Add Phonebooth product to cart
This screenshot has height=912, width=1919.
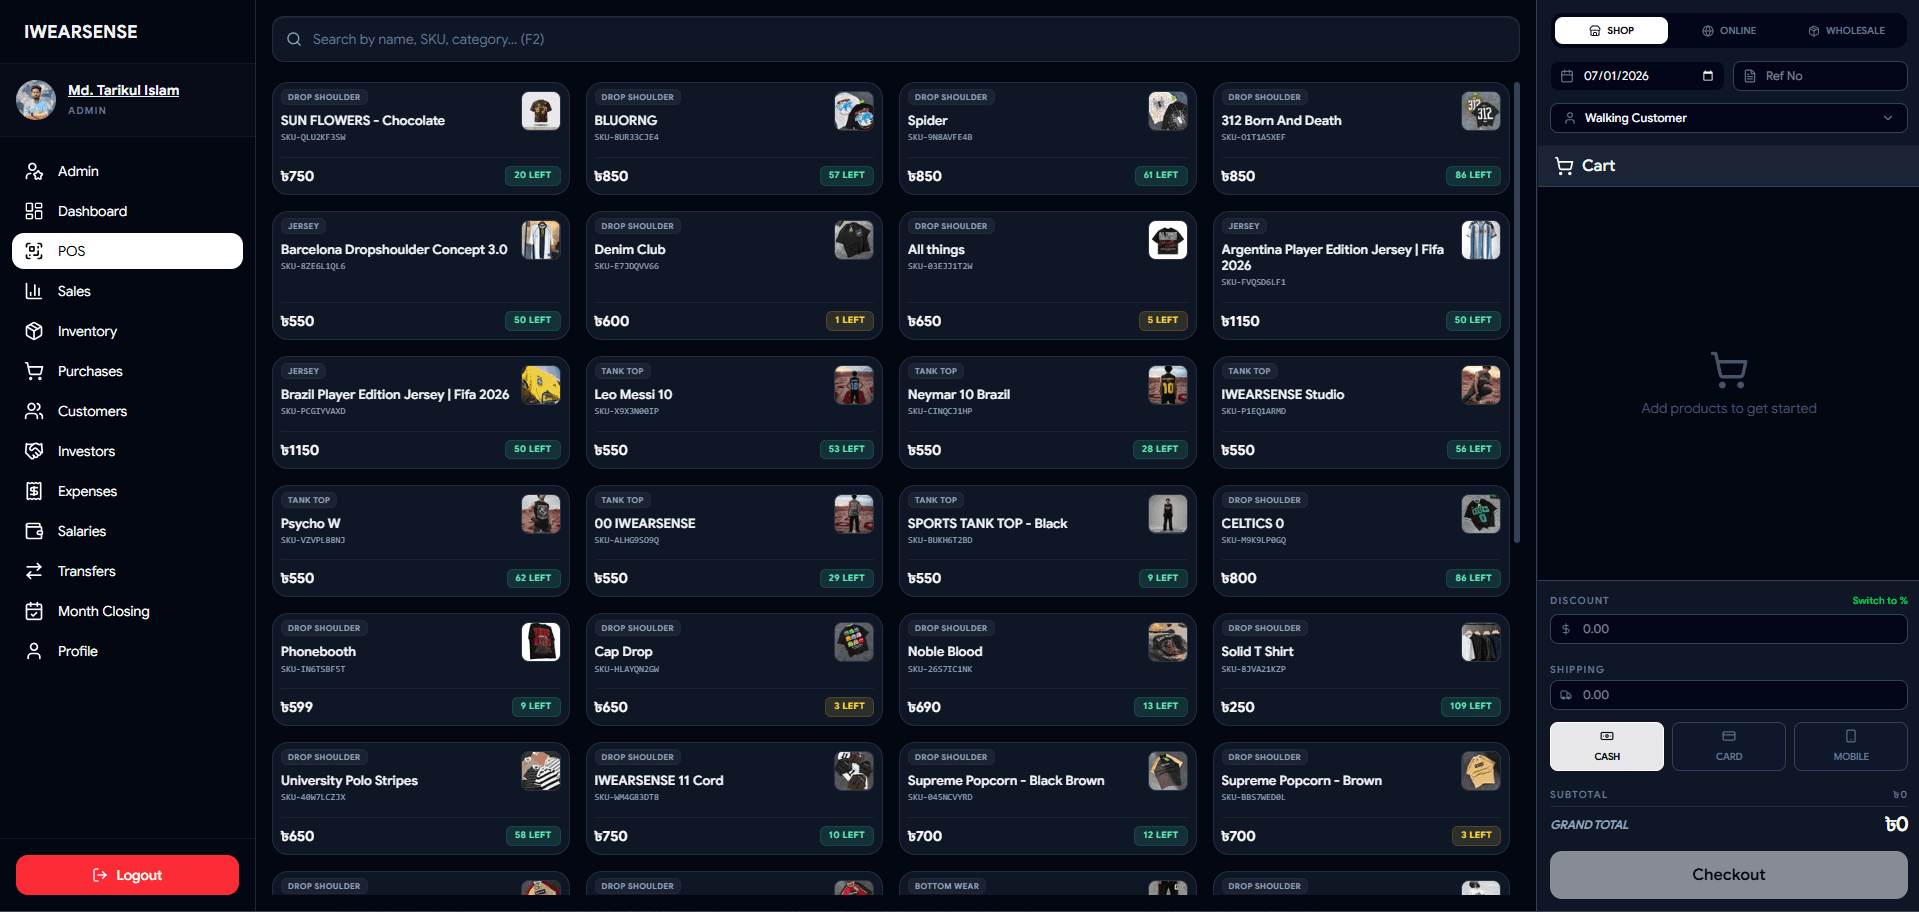[421, 669]
